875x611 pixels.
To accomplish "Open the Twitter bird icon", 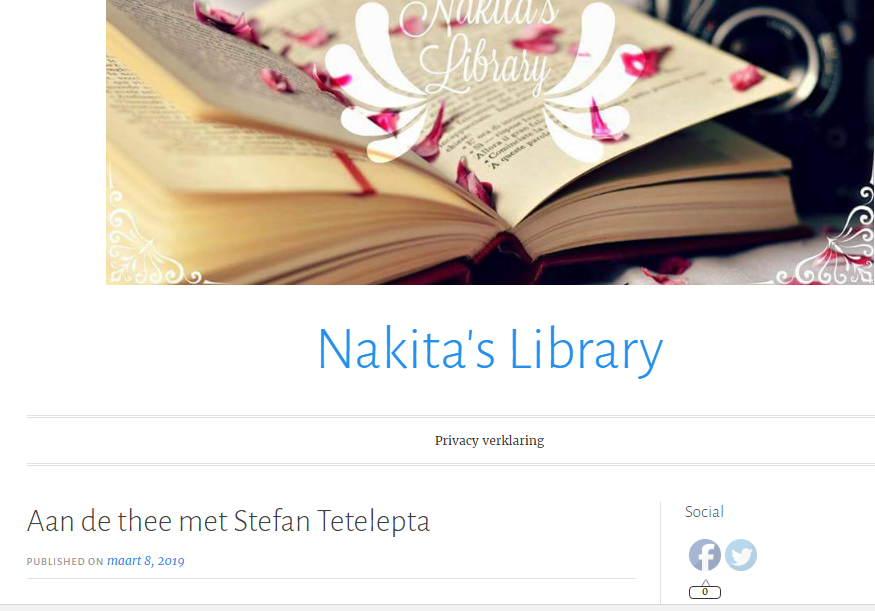I will [741, 555].
